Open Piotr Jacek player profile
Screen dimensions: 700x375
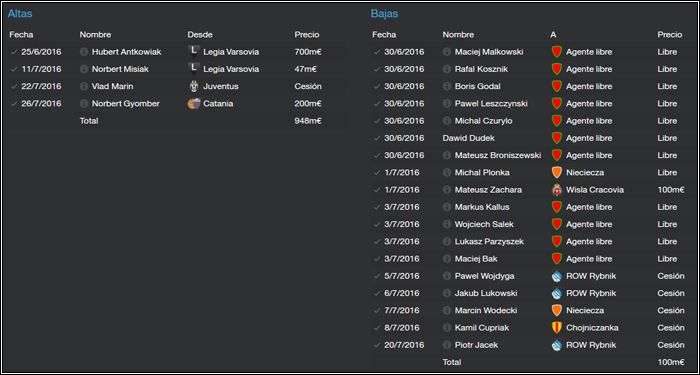(x=476, y=345)
